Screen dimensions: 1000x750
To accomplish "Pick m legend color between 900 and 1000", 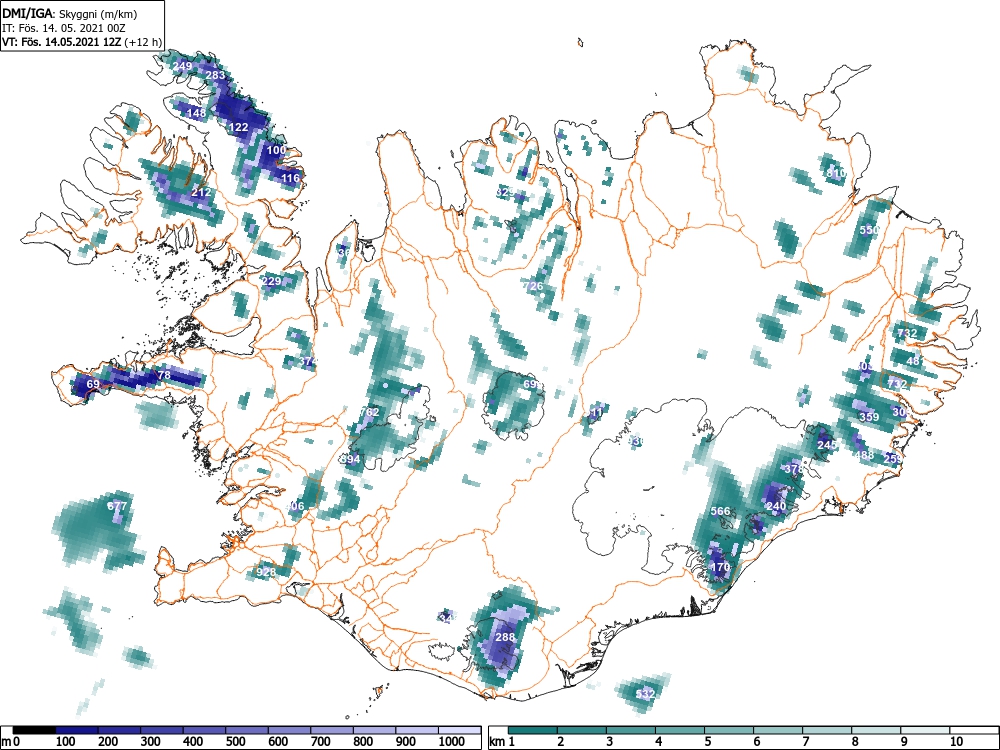I will [x=417, y=730].
